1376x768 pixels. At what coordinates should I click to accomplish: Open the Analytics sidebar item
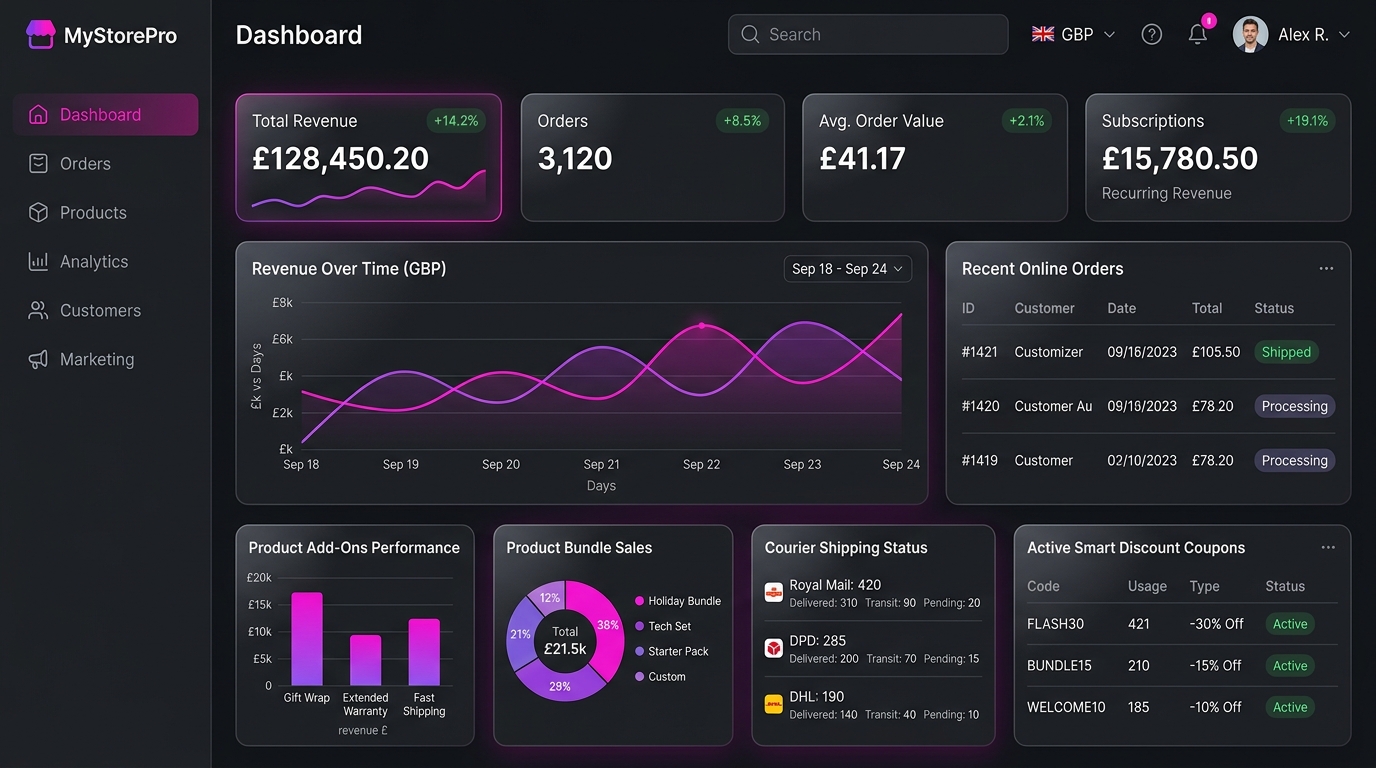(106, 262)
